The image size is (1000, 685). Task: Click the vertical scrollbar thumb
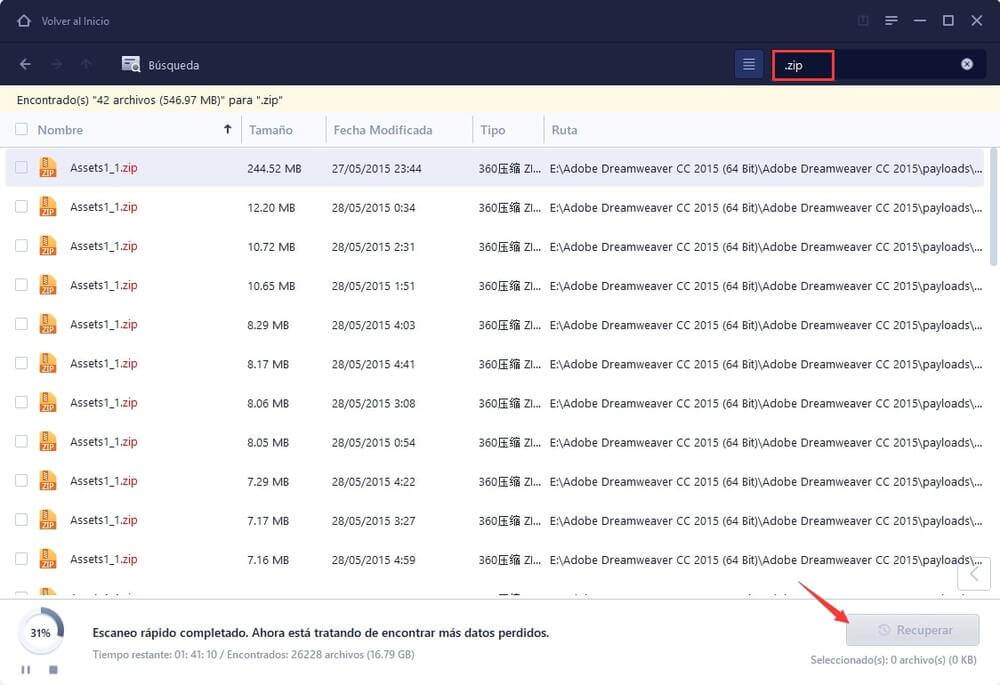pyautogui.click(x=994, y=207)
